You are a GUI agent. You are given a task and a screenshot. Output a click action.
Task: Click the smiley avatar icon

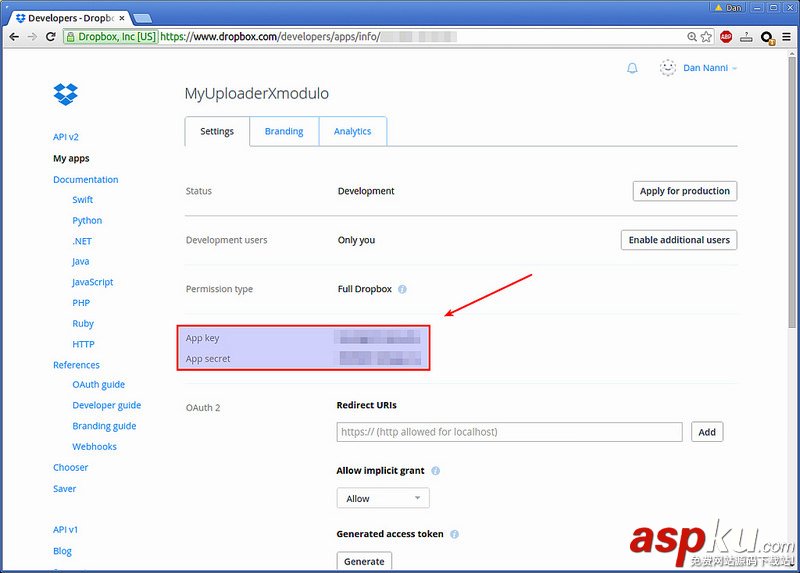[667, 67]
